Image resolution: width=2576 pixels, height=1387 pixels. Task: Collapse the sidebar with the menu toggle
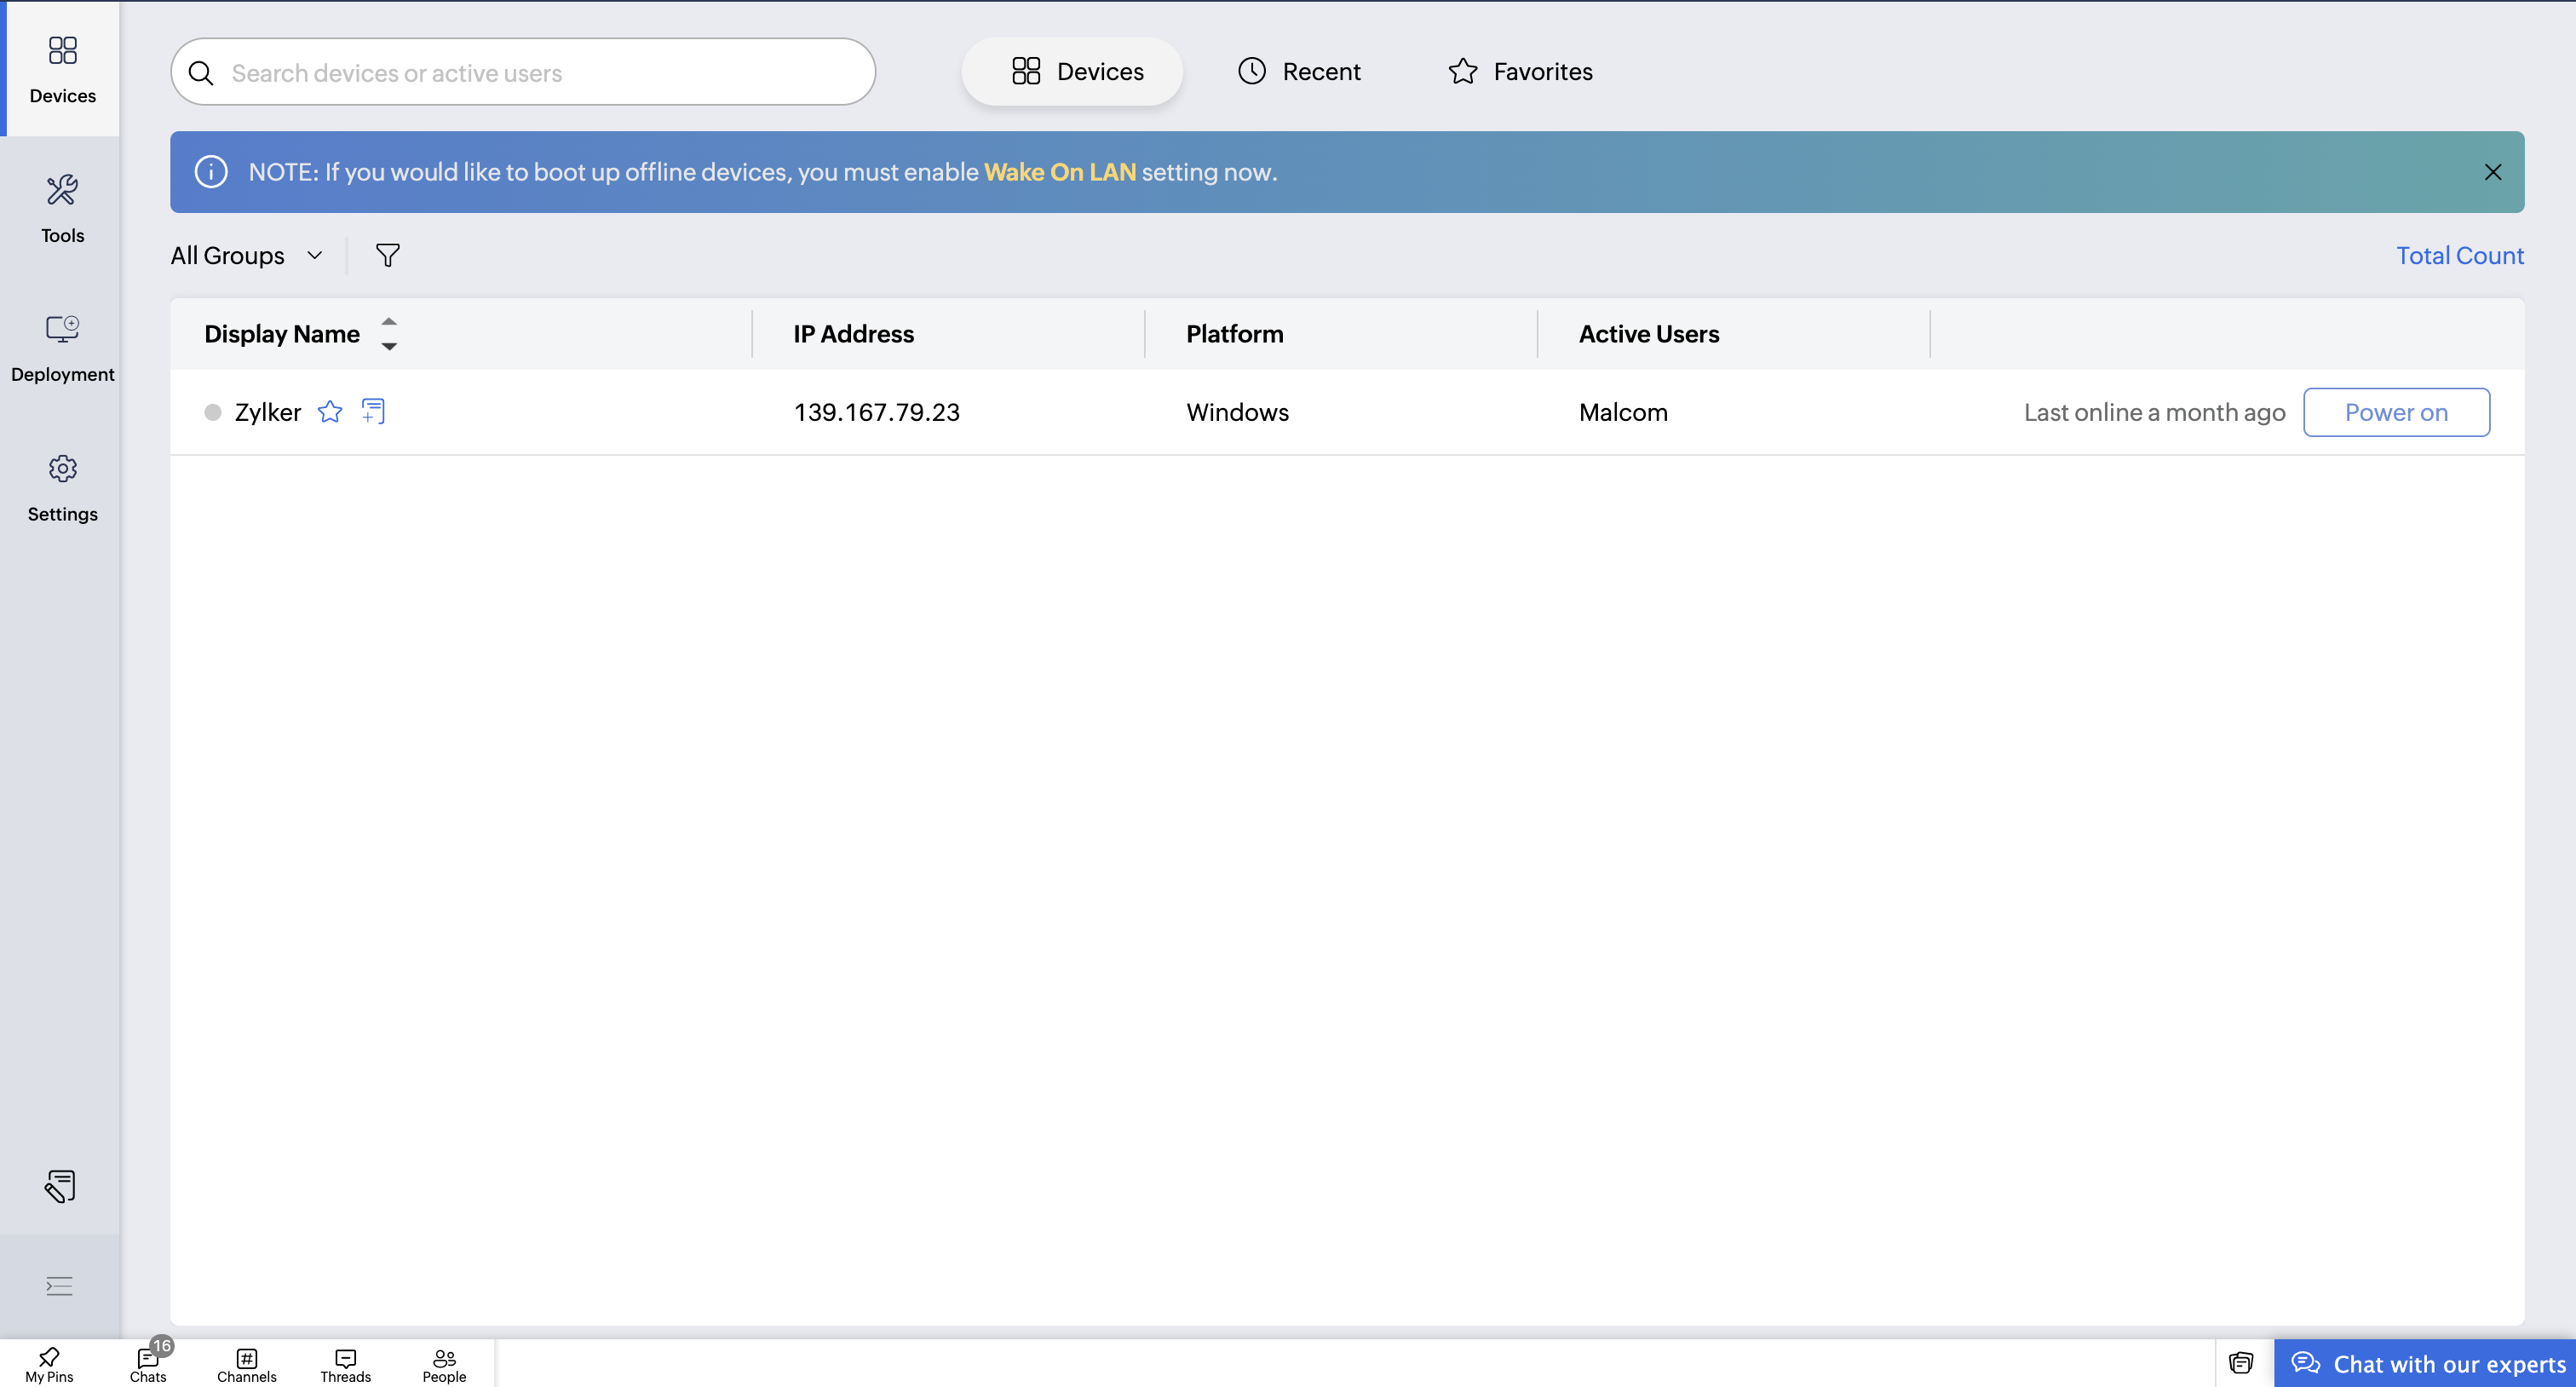coord(60,1286)
